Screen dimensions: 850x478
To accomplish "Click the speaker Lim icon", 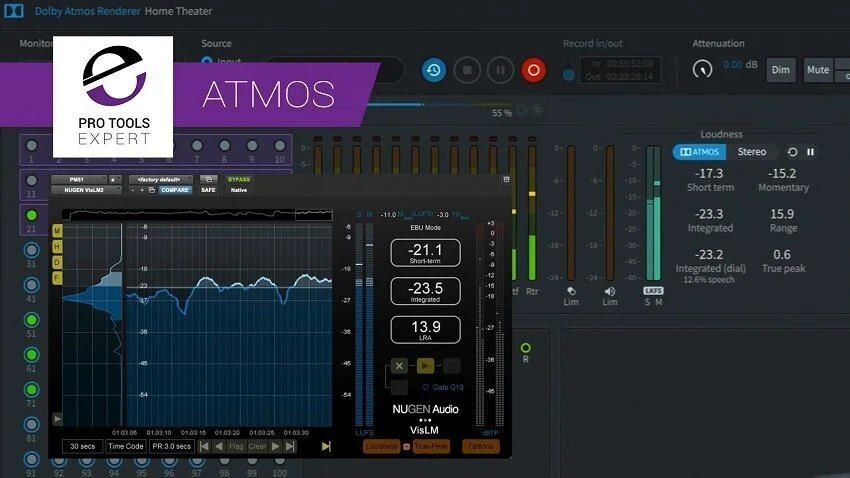I will (x=610, y=292).
